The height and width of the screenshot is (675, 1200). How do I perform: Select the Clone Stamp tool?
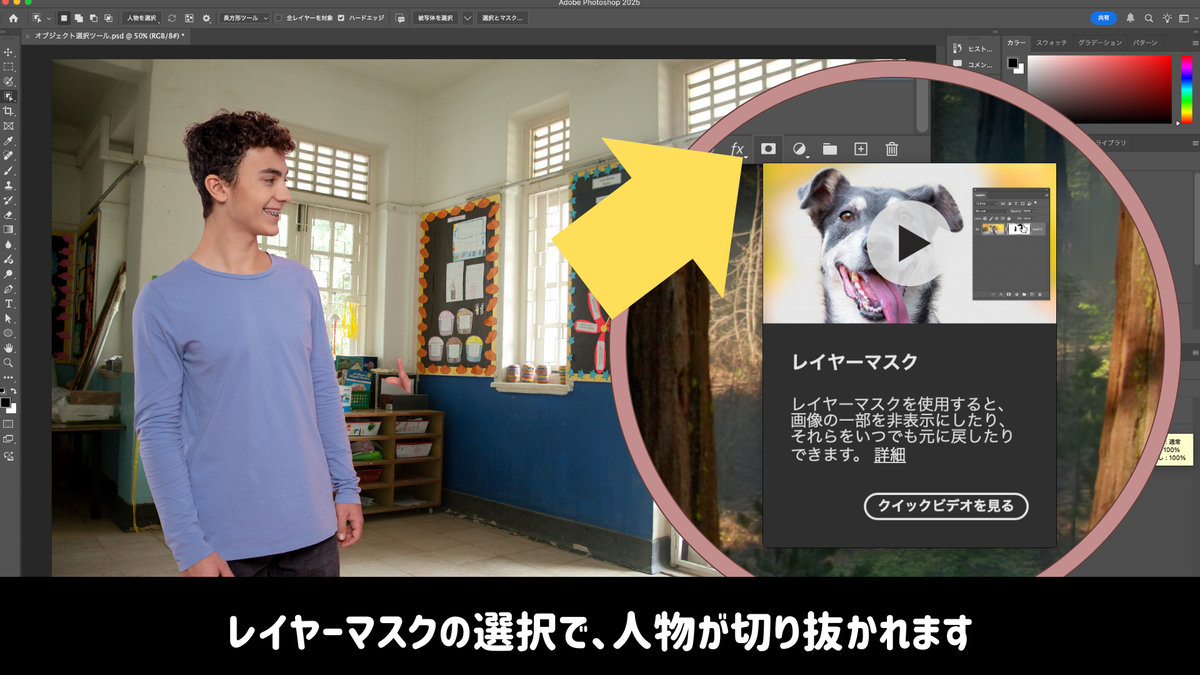click(9, 185)
